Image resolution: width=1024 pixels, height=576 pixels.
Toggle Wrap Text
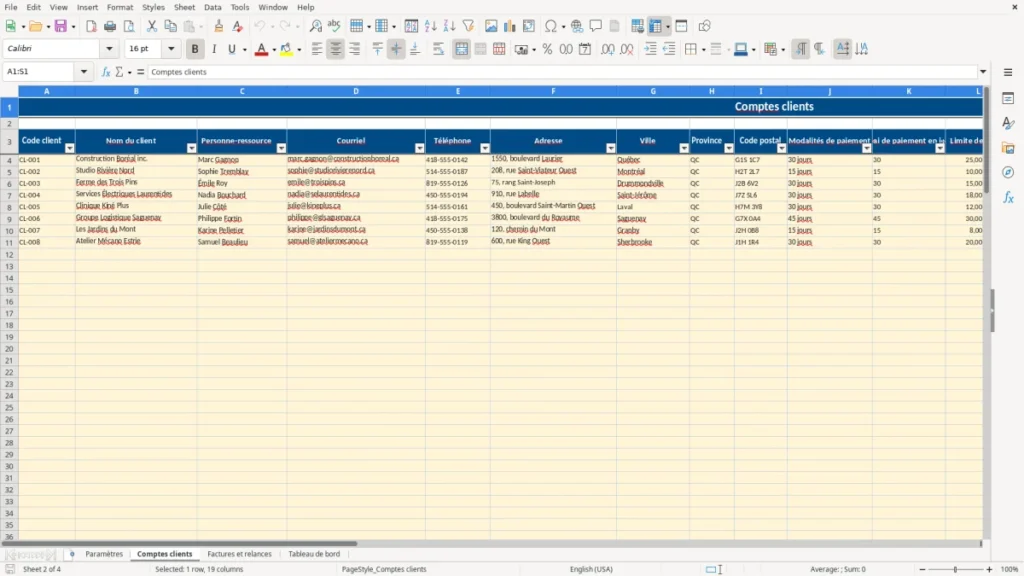[x=438, y=49]
